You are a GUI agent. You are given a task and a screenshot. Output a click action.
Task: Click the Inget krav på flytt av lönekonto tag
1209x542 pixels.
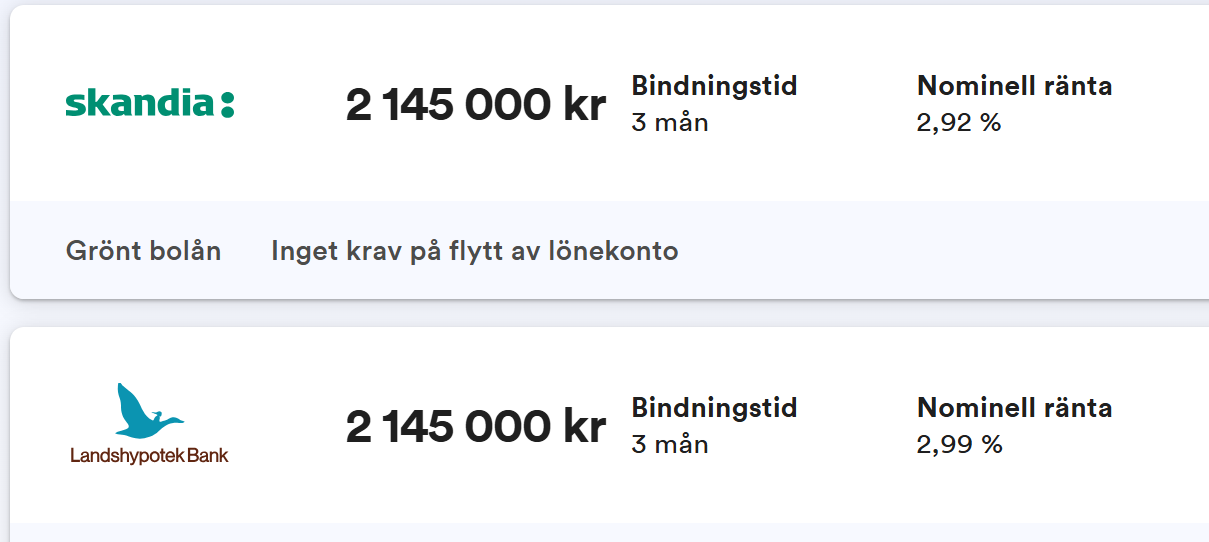[474, 251]
